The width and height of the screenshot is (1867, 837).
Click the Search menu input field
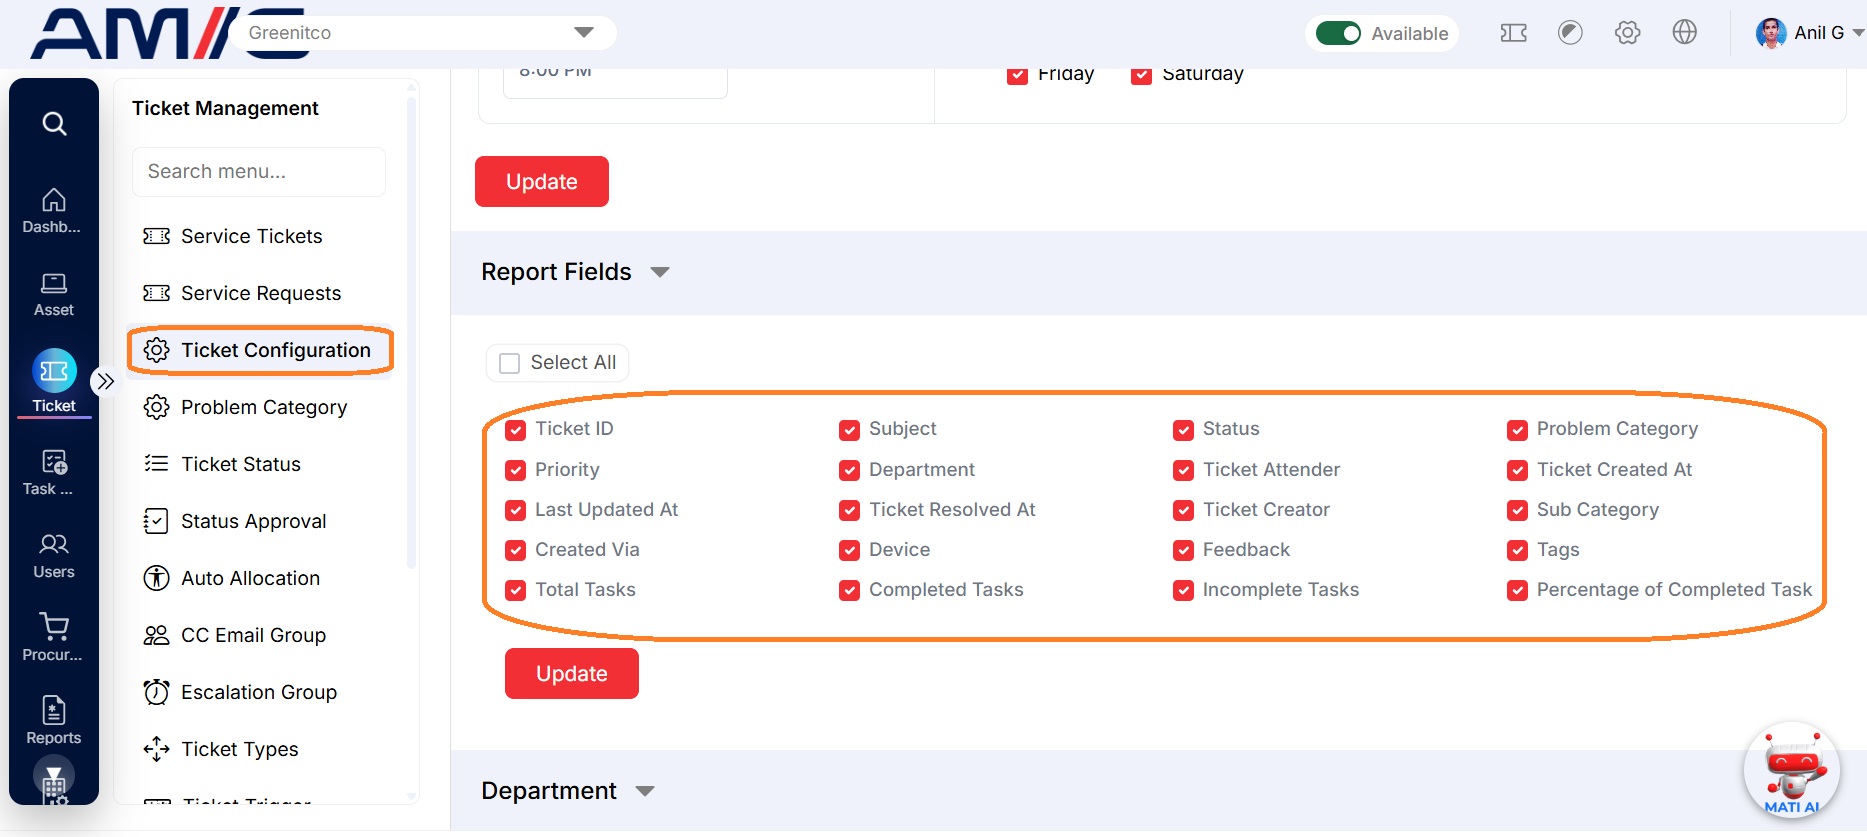tap(259, 172)
